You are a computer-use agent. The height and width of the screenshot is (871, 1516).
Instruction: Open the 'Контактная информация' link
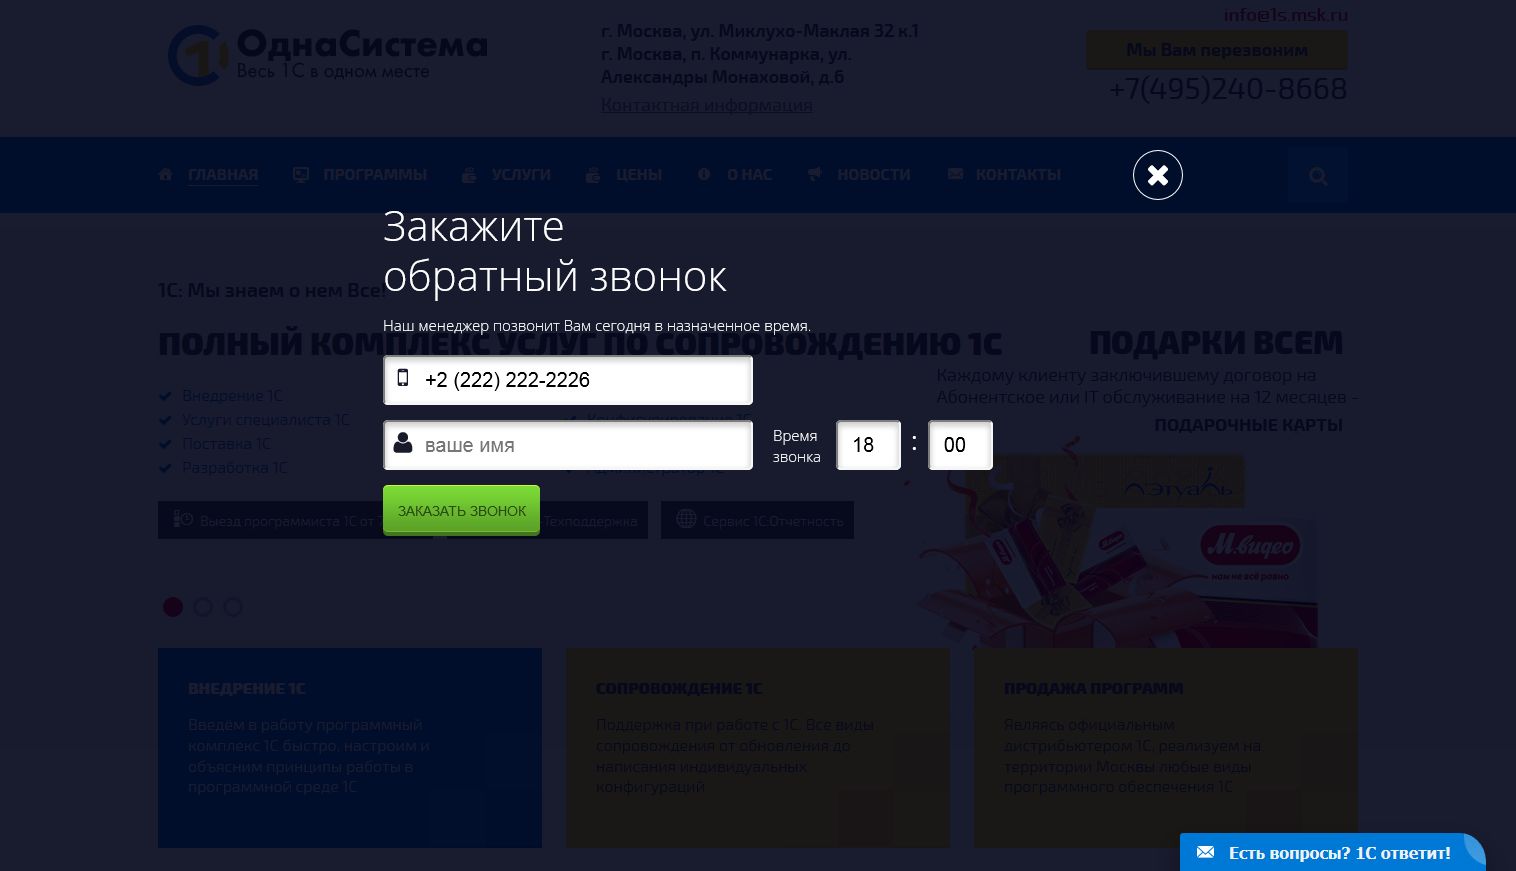click(707, 105)
